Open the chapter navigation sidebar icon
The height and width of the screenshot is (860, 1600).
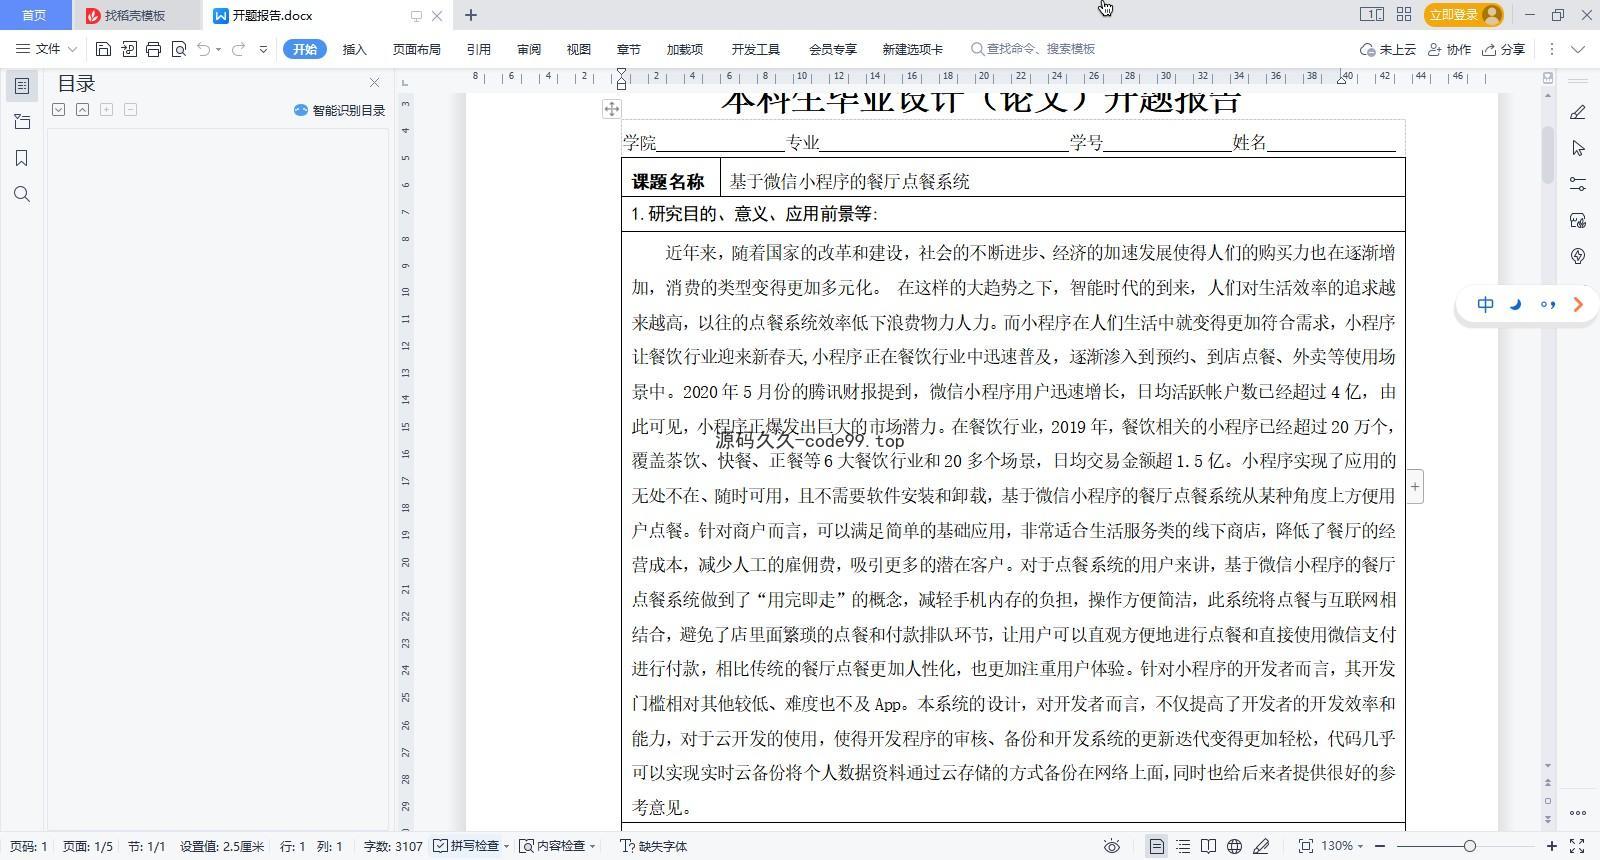(x=22, y=122)
